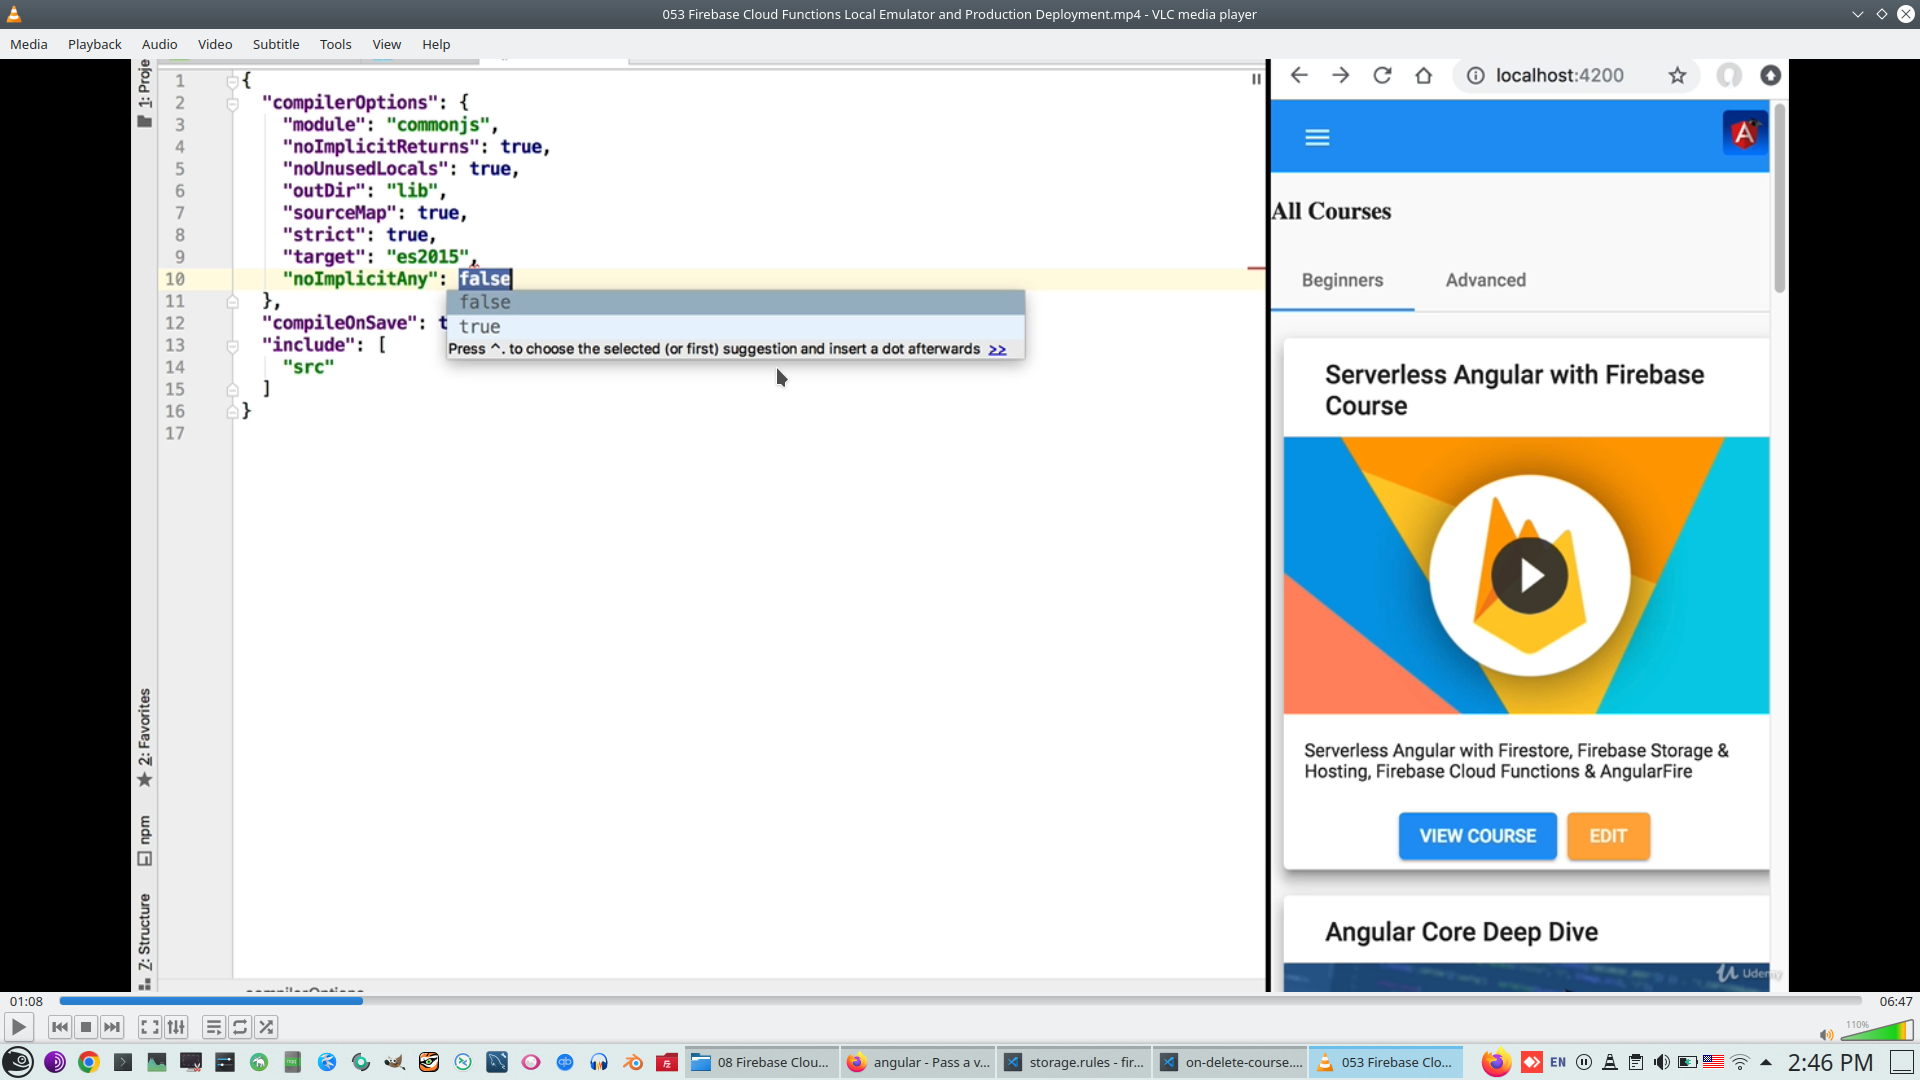This screenshot has width=1920, height=1080.
Task: Open the Playback menu
Action: (94, 44)
